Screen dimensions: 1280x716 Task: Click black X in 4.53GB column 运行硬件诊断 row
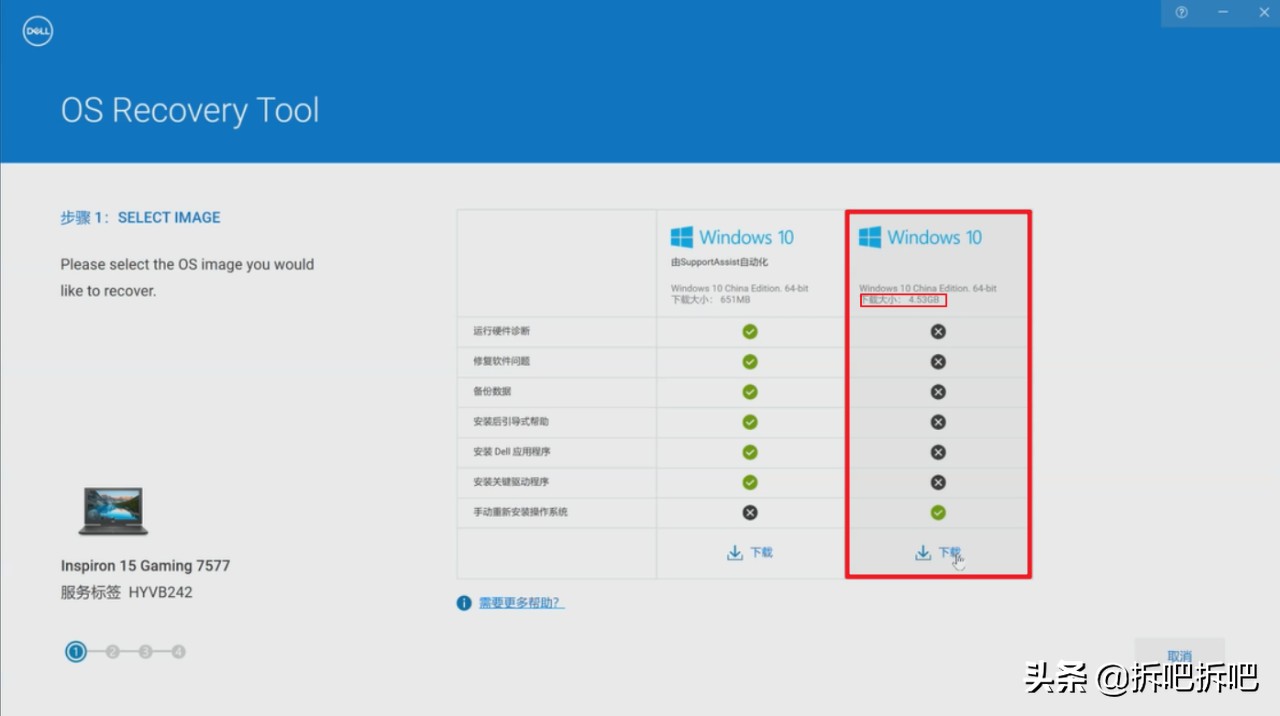click(x=938, y=331)
